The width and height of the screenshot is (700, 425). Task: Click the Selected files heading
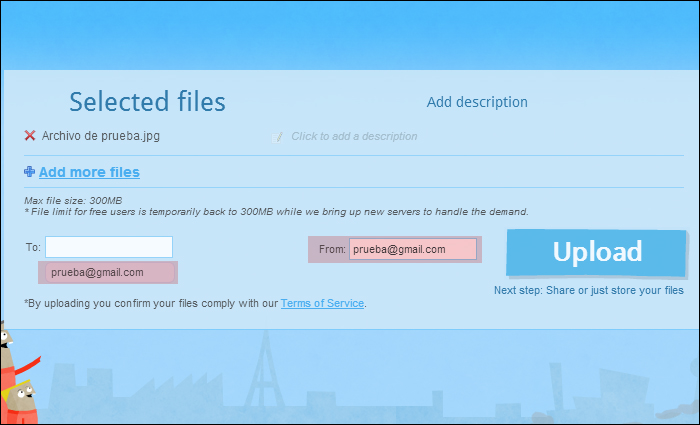click(x=147, y=101)
